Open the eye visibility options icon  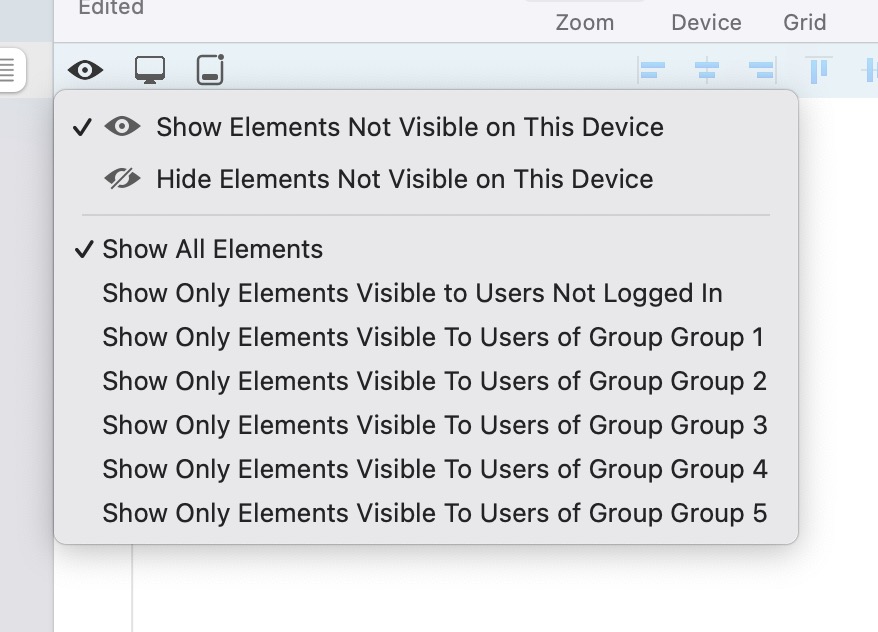click(85, 70)
